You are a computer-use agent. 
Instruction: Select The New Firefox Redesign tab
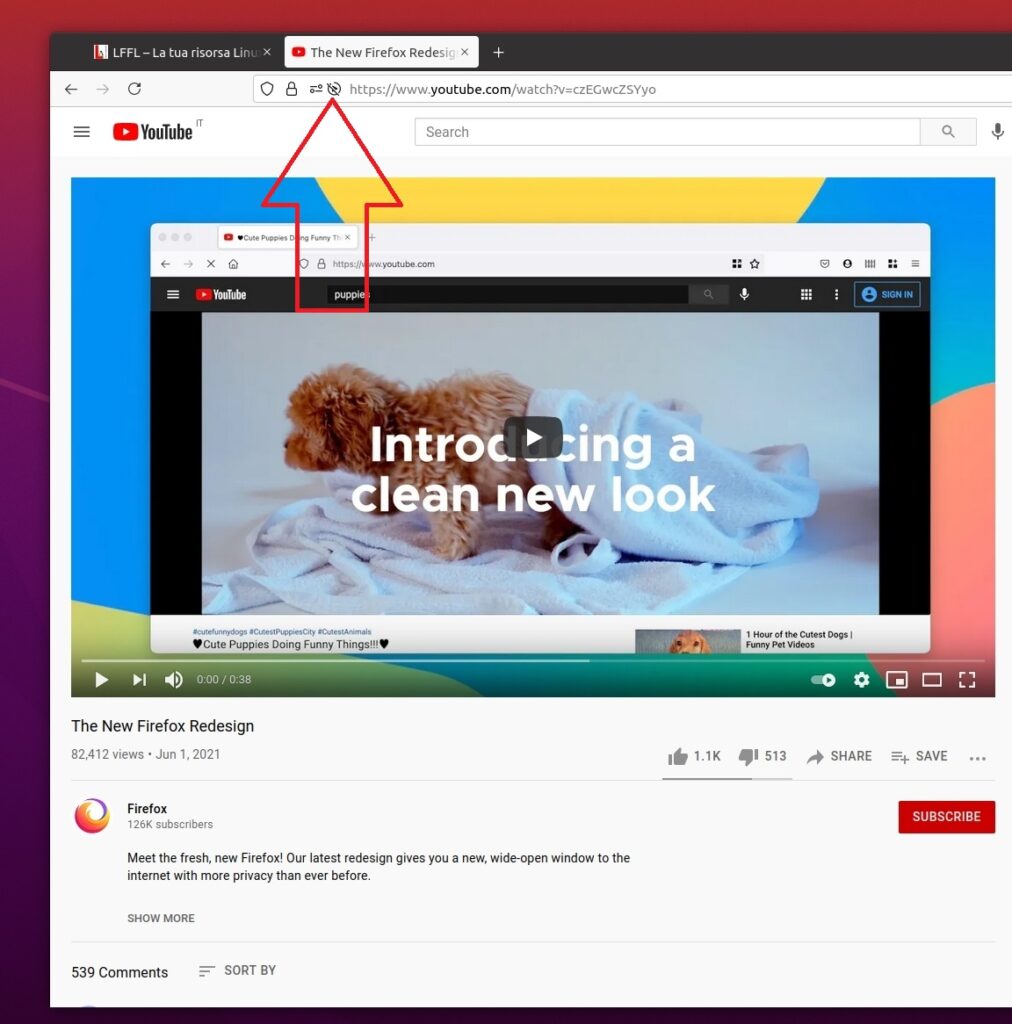(x=381, y=52)
